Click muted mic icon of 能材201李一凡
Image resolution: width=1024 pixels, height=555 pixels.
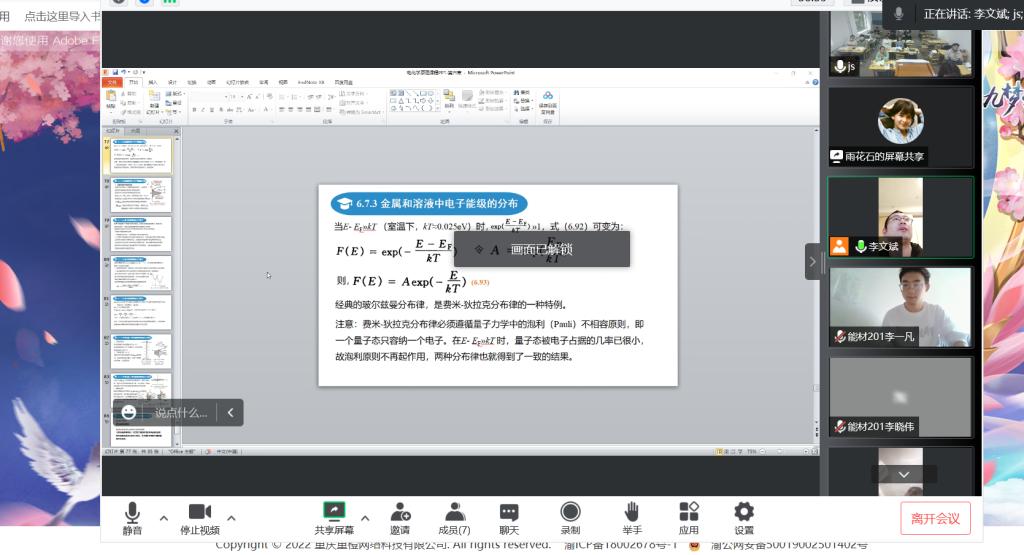(840, 336)
